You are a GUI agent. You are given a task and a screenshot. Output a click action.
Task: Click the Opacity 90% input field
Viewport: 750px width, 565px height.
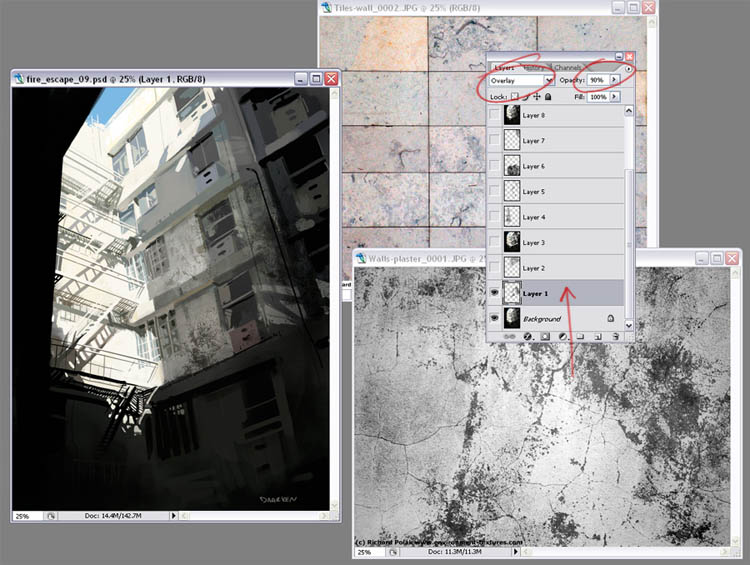[597, 79]
